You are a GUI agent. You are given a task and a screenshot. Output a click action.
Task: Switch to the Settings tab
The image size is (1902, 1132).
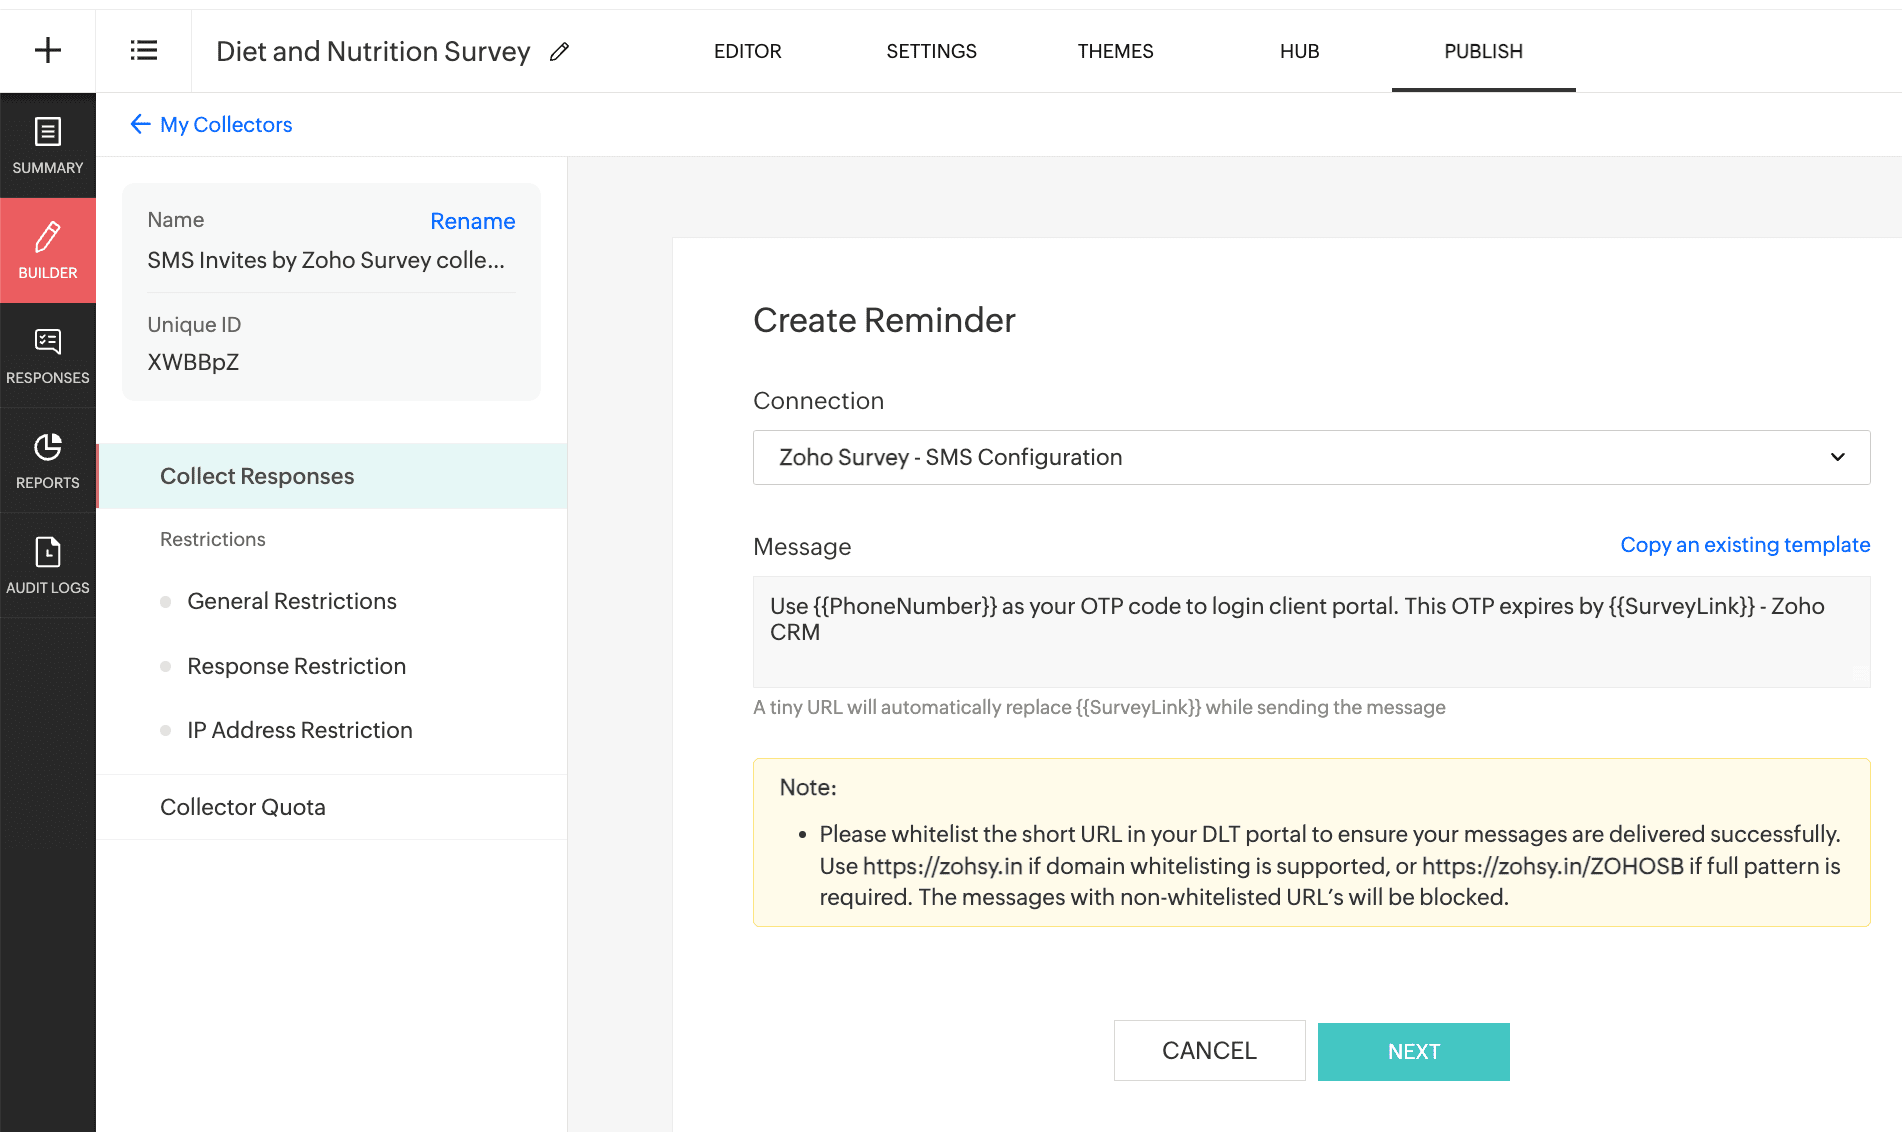click(932, 51)
